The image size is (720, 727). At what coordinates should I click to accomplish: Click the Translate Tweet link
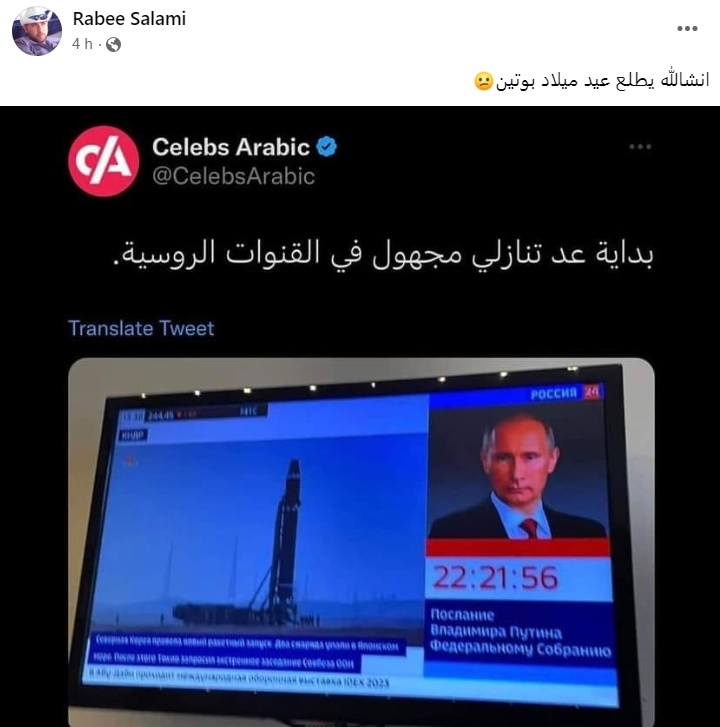pos(141,328)
